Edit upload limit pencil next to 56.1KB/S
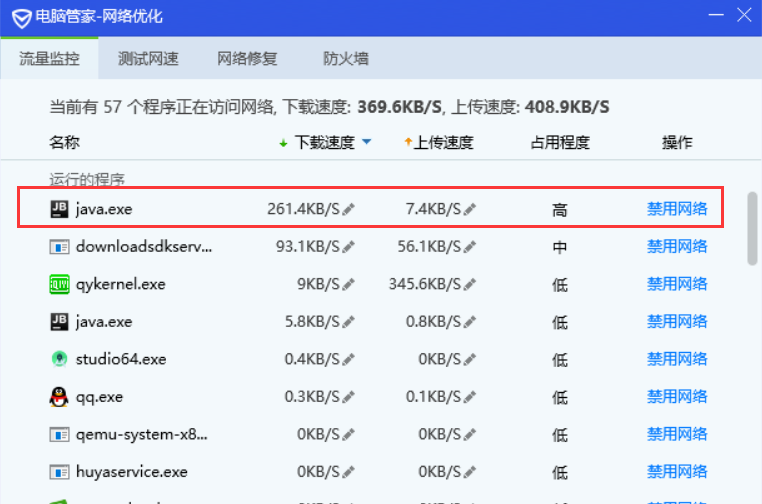 (x=469, y=247)
